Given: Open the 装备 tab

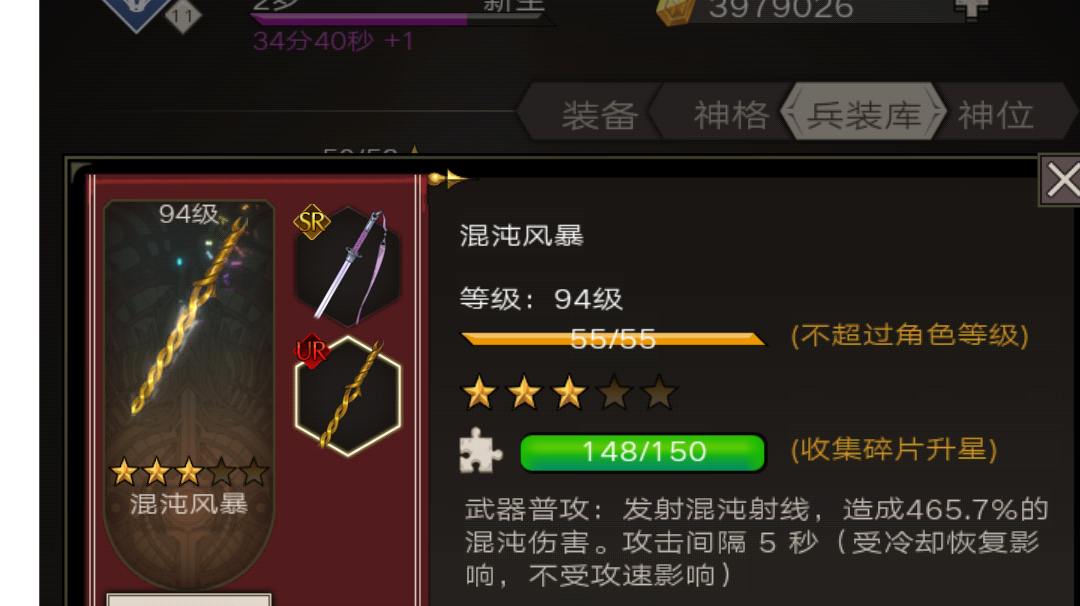Looking at the screenshot, I should click(599, 114).
